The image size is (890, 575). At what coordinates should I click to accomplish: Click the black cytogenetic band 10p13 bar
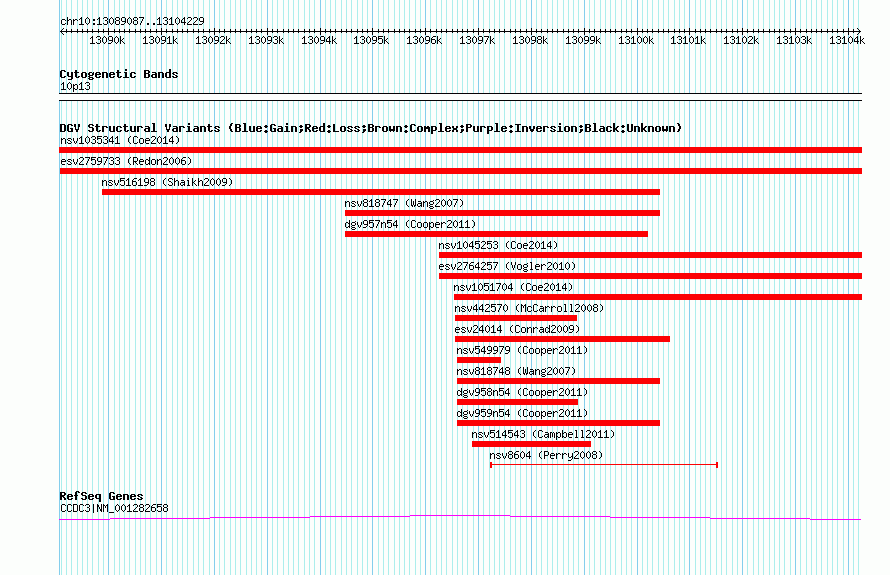[x=460, y=97]
